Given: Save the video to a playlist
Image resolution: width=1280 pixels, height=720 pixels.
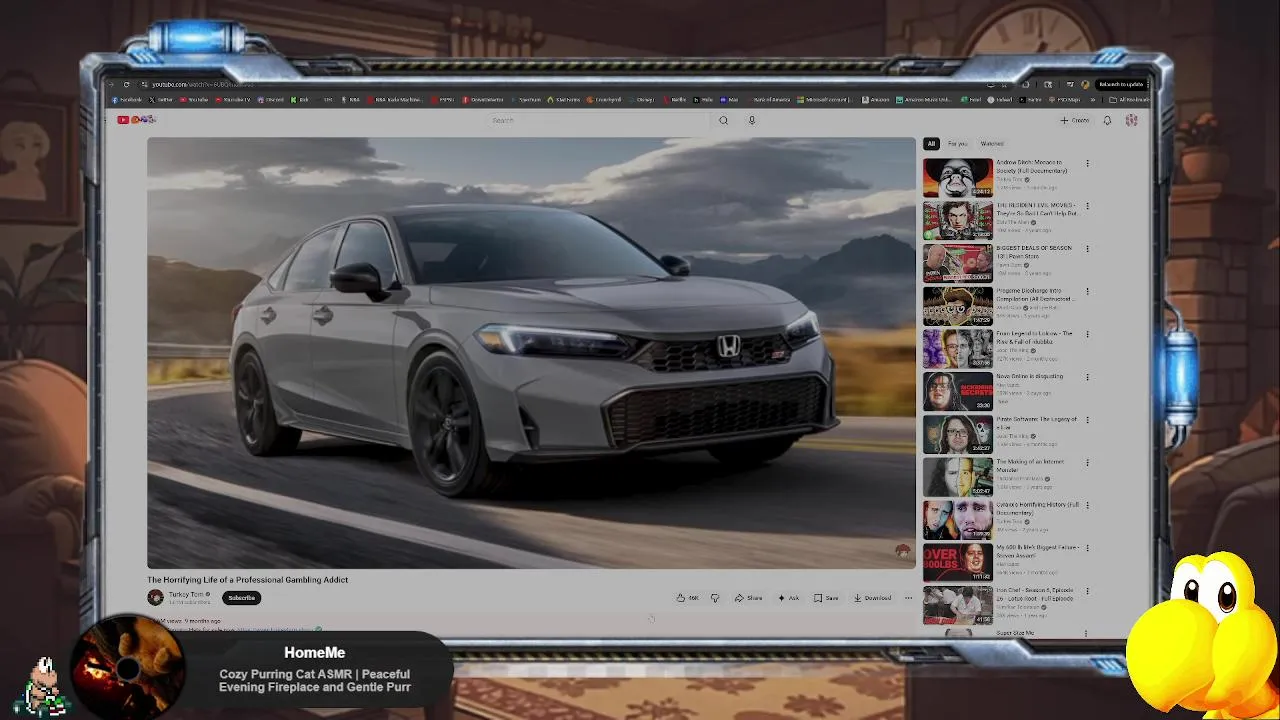Looking at the screenshot, I should (826, 598).
